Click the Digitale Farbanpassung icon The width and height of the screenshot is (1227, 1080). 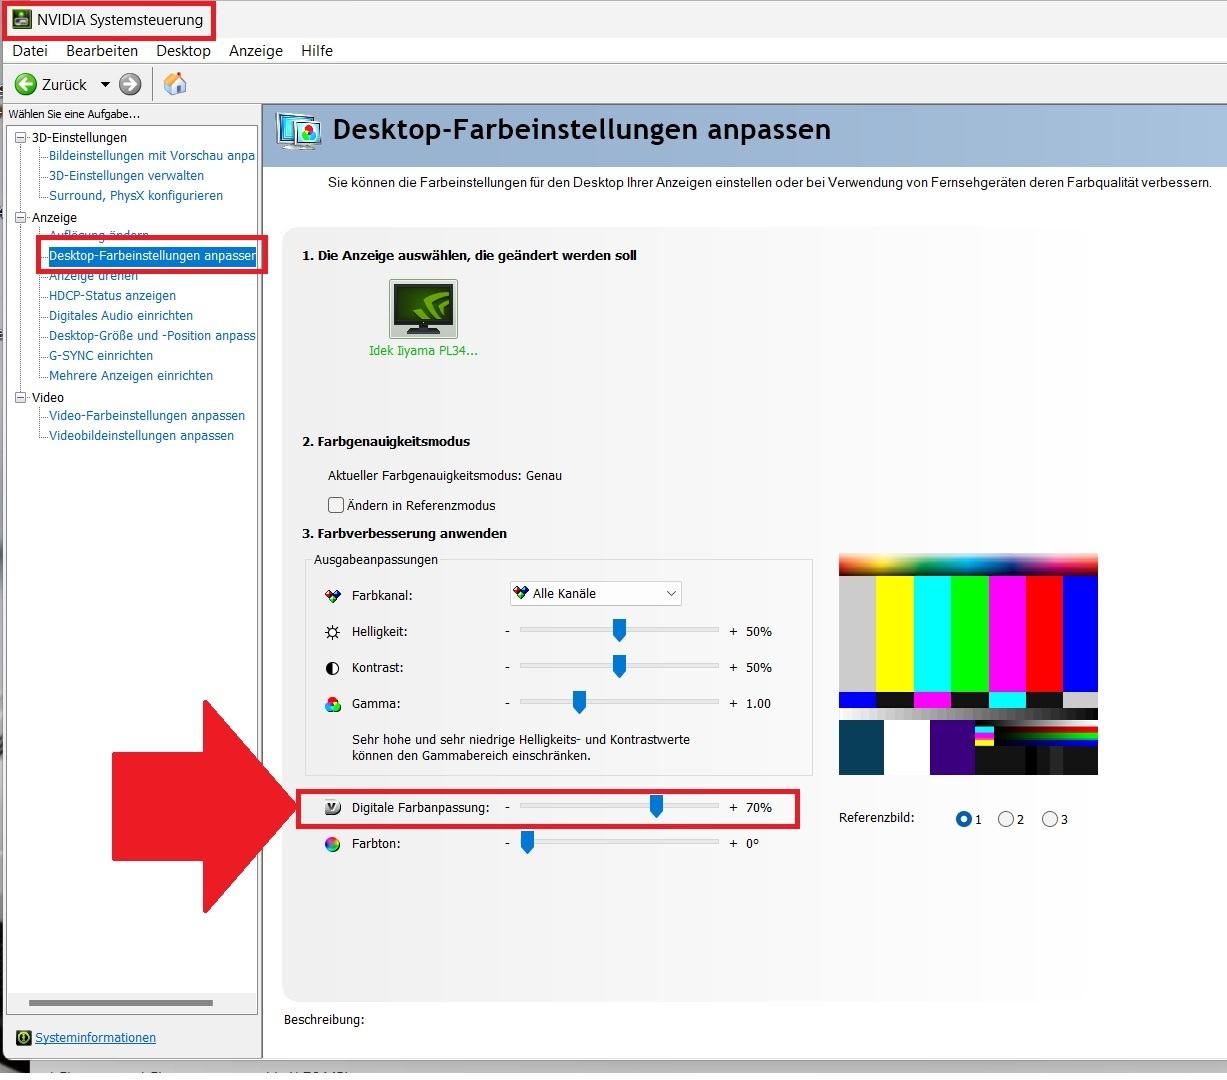333,808
